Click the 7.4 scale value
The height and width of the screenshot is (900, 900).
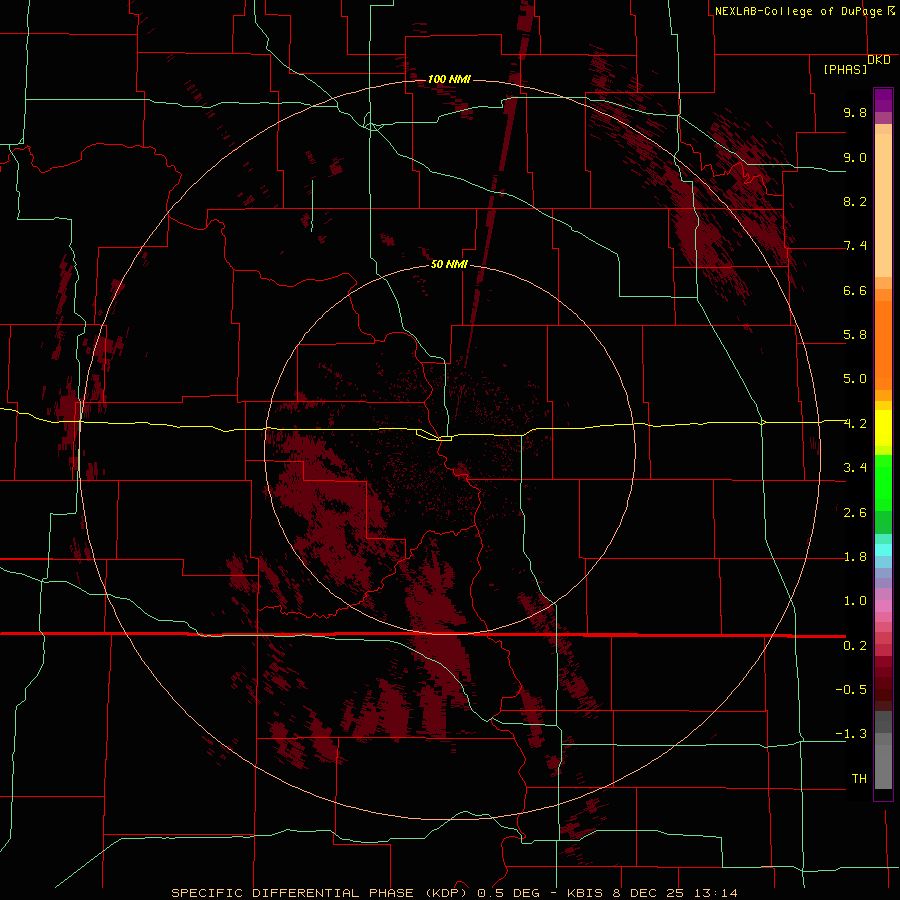[x=855, y=246]
